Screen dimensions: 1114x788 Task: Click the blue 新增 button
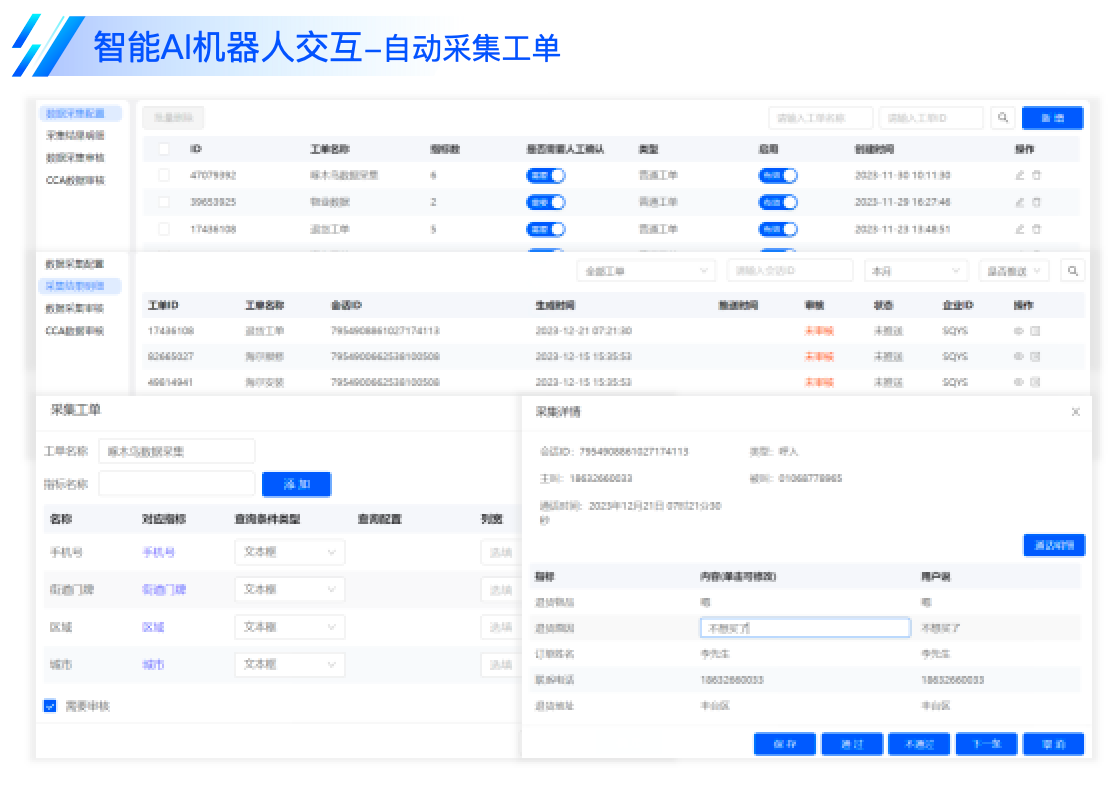tap(1052, 118)
